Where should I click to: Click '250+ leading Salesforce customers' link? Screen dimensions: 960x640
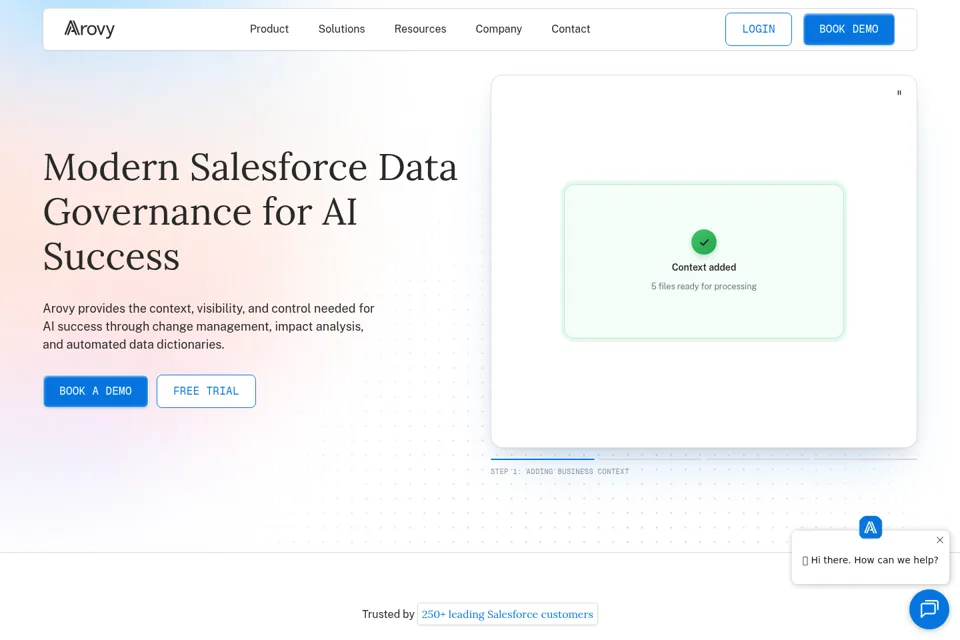click(x=507, y=614)
